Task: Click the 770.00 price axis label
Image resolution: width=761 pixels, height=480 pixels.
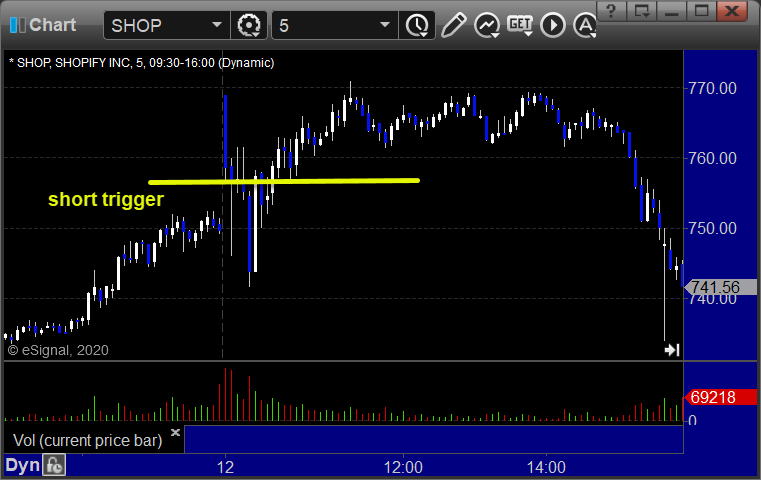Action: [712, 88]
